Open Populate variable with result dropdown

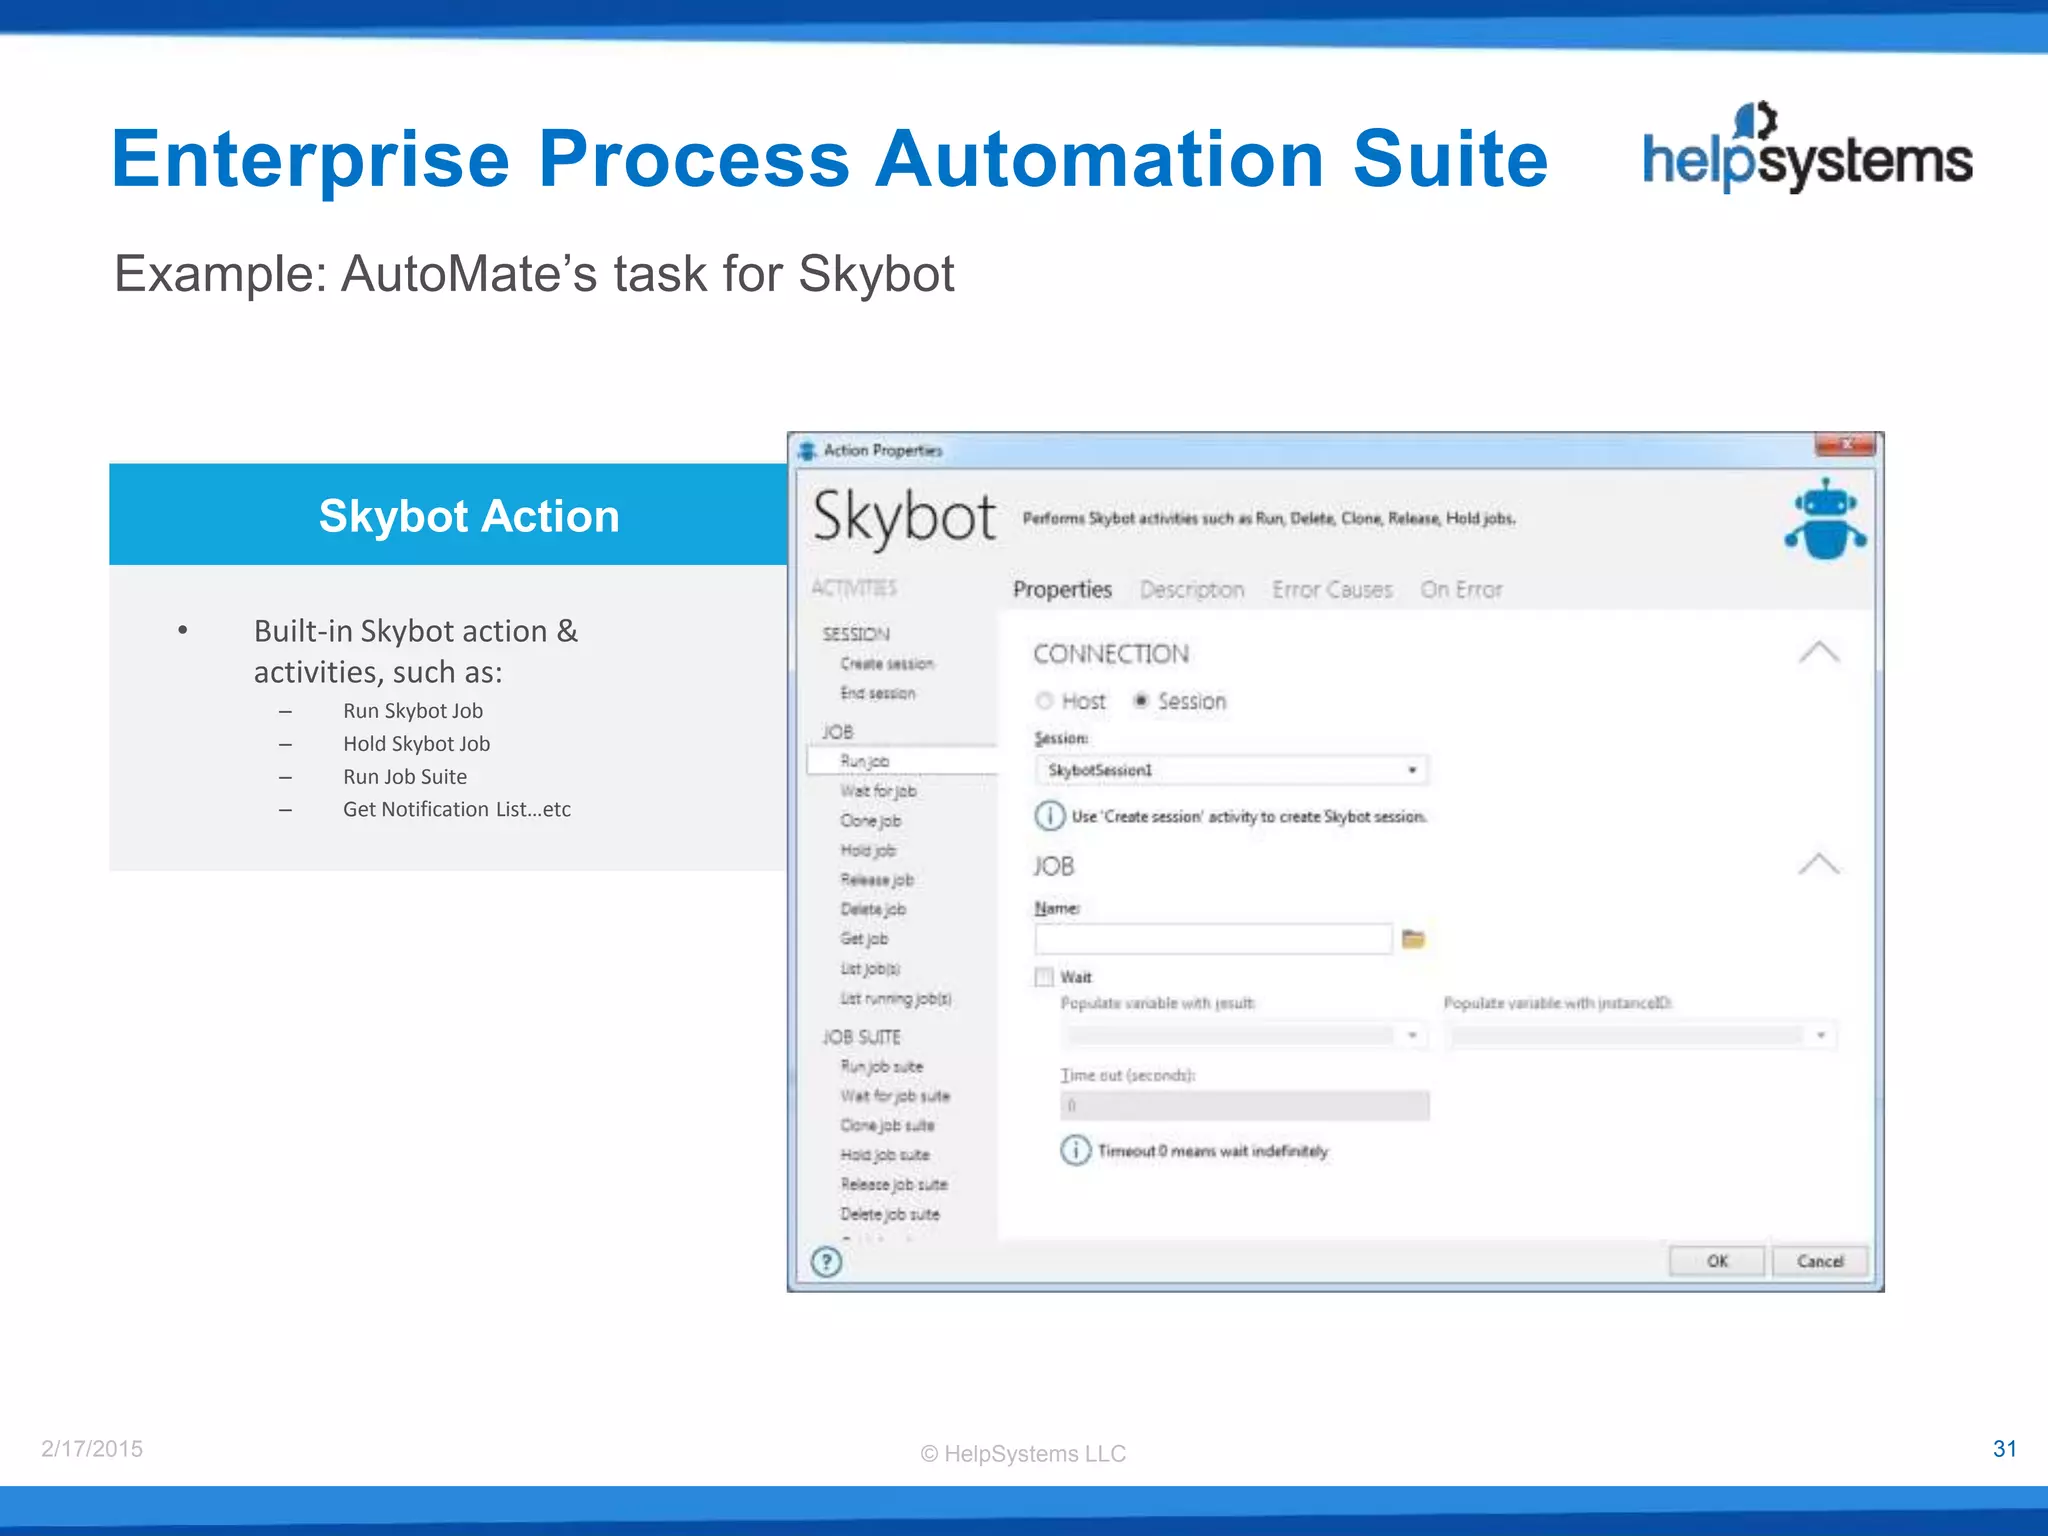(x=1244, y=1035)
